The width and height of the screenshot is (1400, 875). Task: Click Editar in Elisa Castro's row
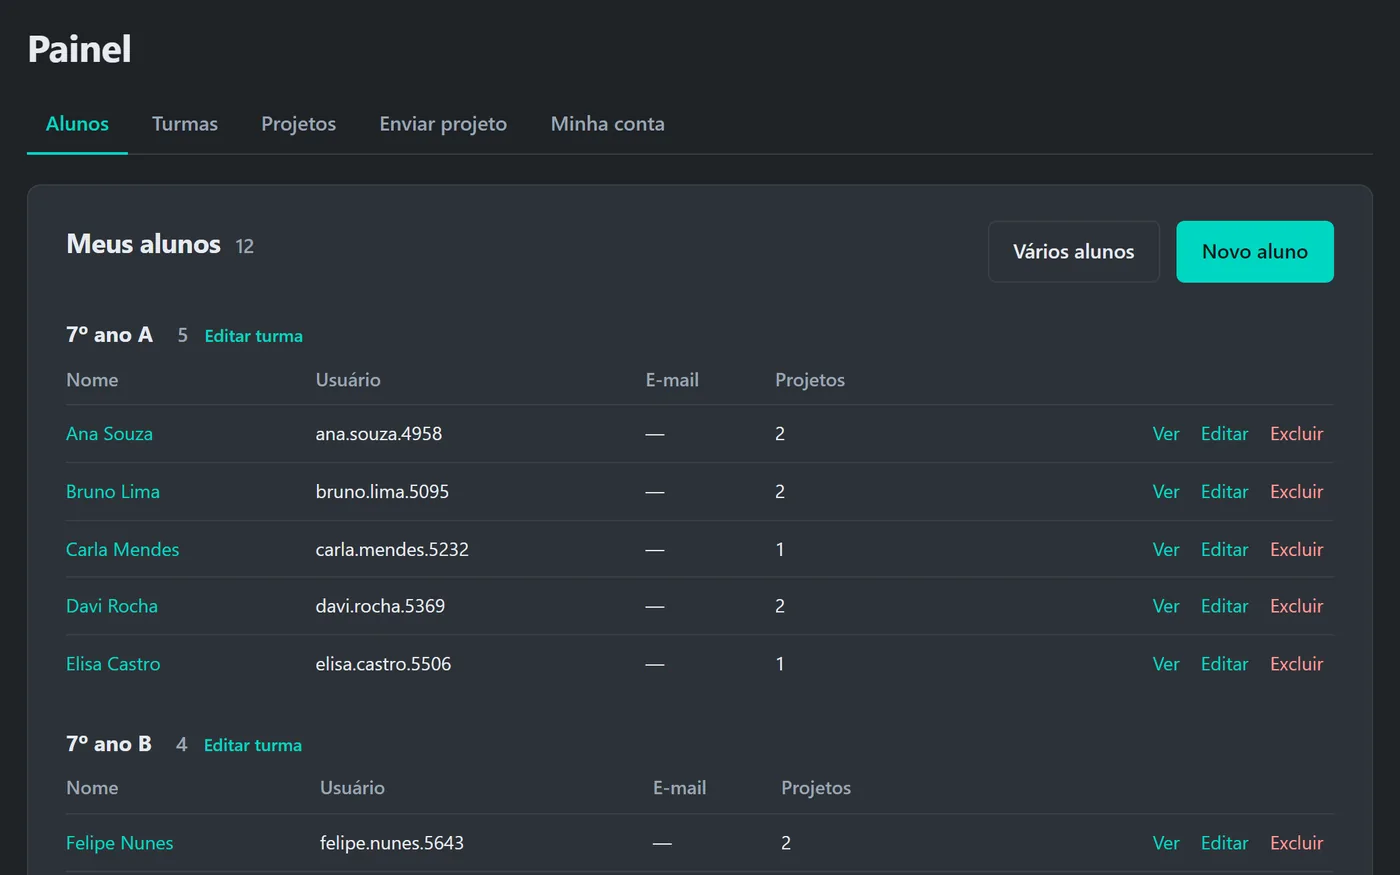click(1224, 664)
